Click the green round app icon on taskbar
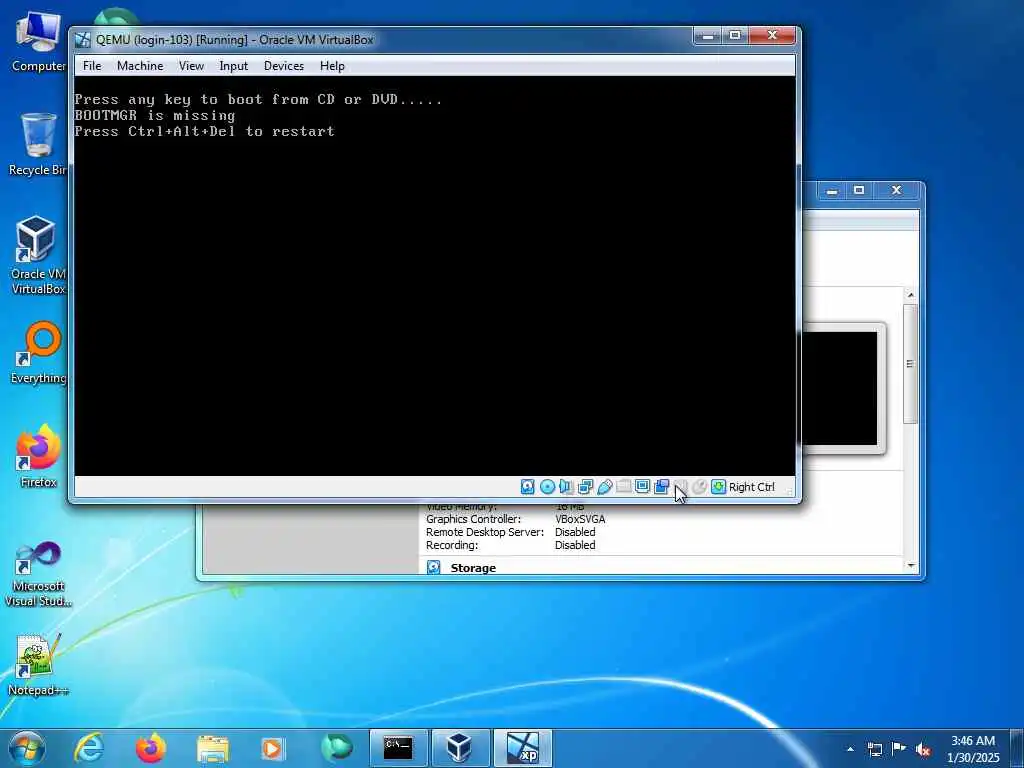The width and height of the screenshot is (1024, 768). coord(336,748)
